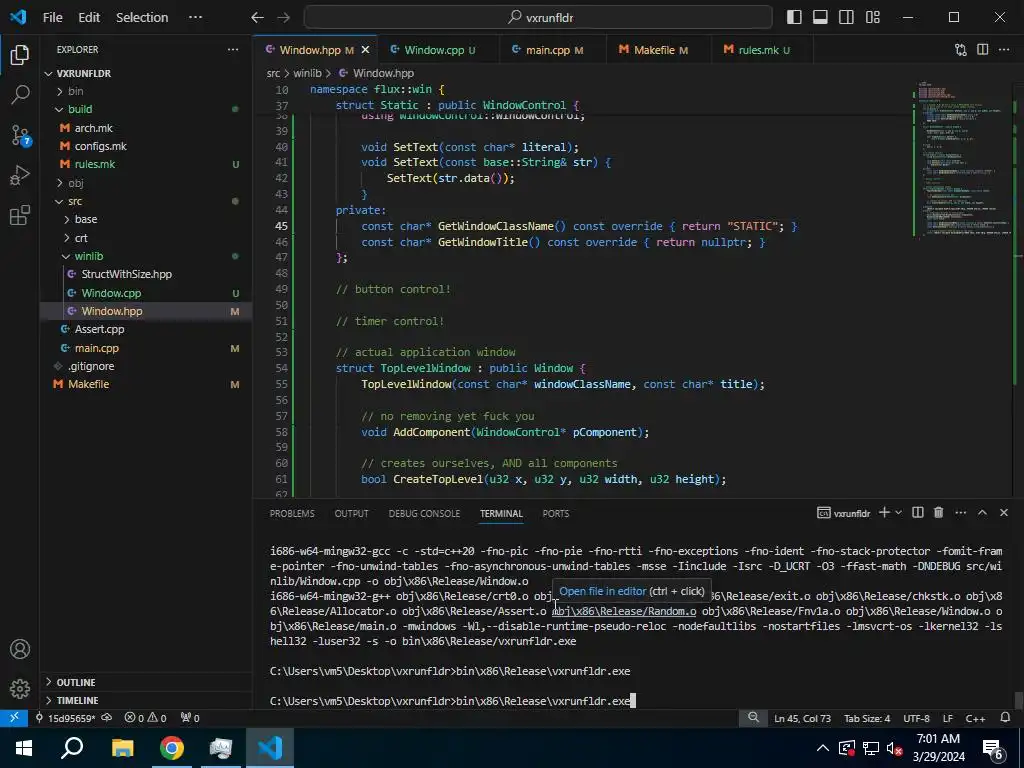This screenshot has height=768, width=1024.
Task: Click branch 15d95659* in status bar
Action: (65, 718)
